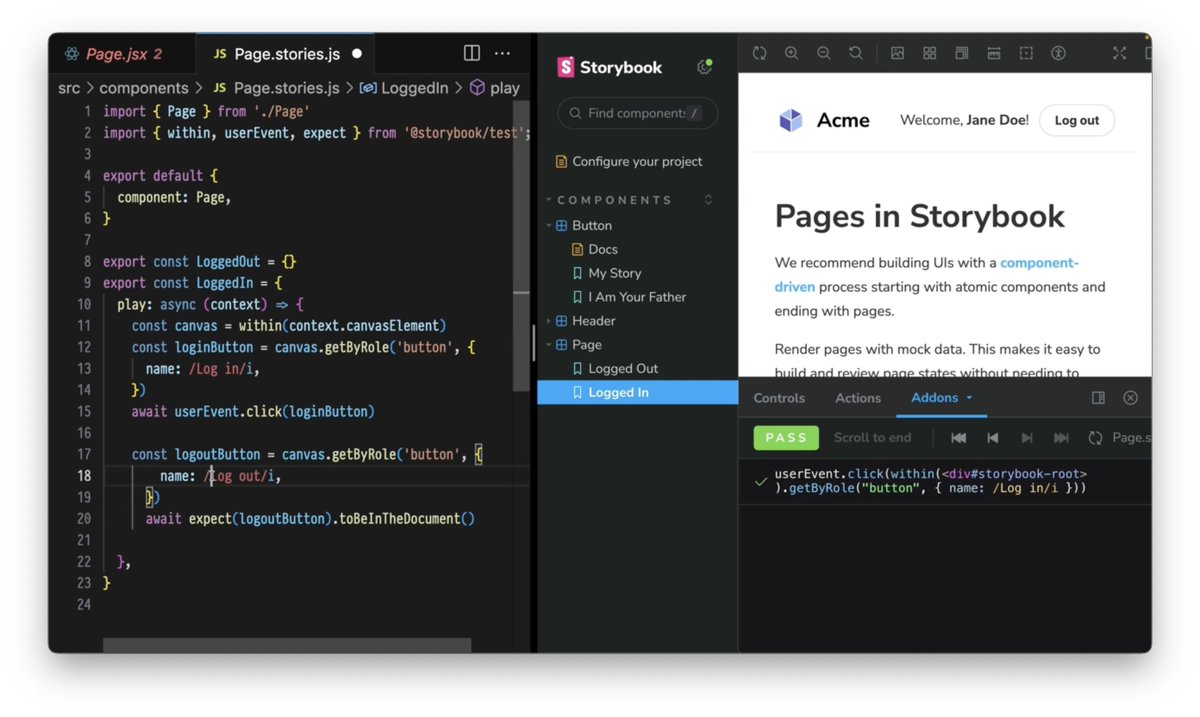Select the Logged In story
This screenshot has width=1200, height=717.
[x=637, y=393]
